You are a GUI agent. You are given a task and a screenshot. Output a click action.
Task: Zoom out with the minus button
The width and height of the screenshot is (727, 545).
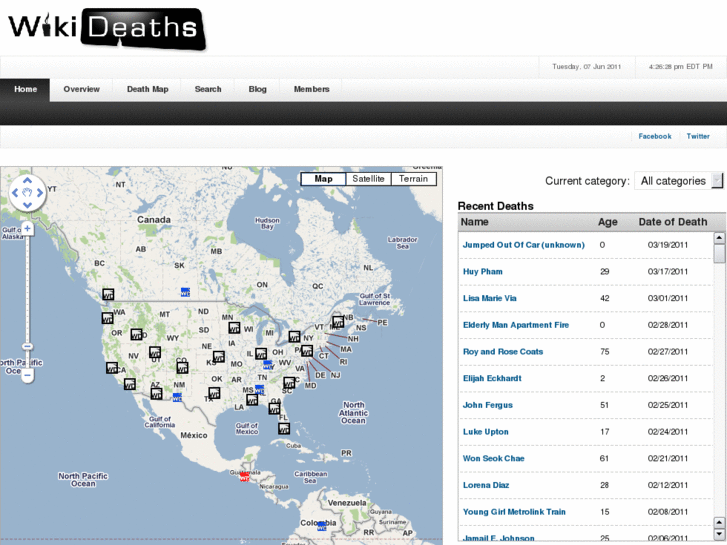coord(27,375)
